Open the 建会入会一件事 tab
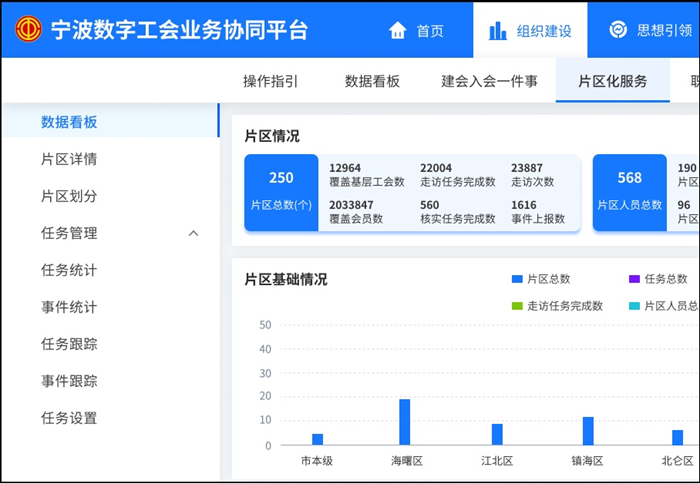The height and width of the screenshot is (484, 700). [489, 82]
